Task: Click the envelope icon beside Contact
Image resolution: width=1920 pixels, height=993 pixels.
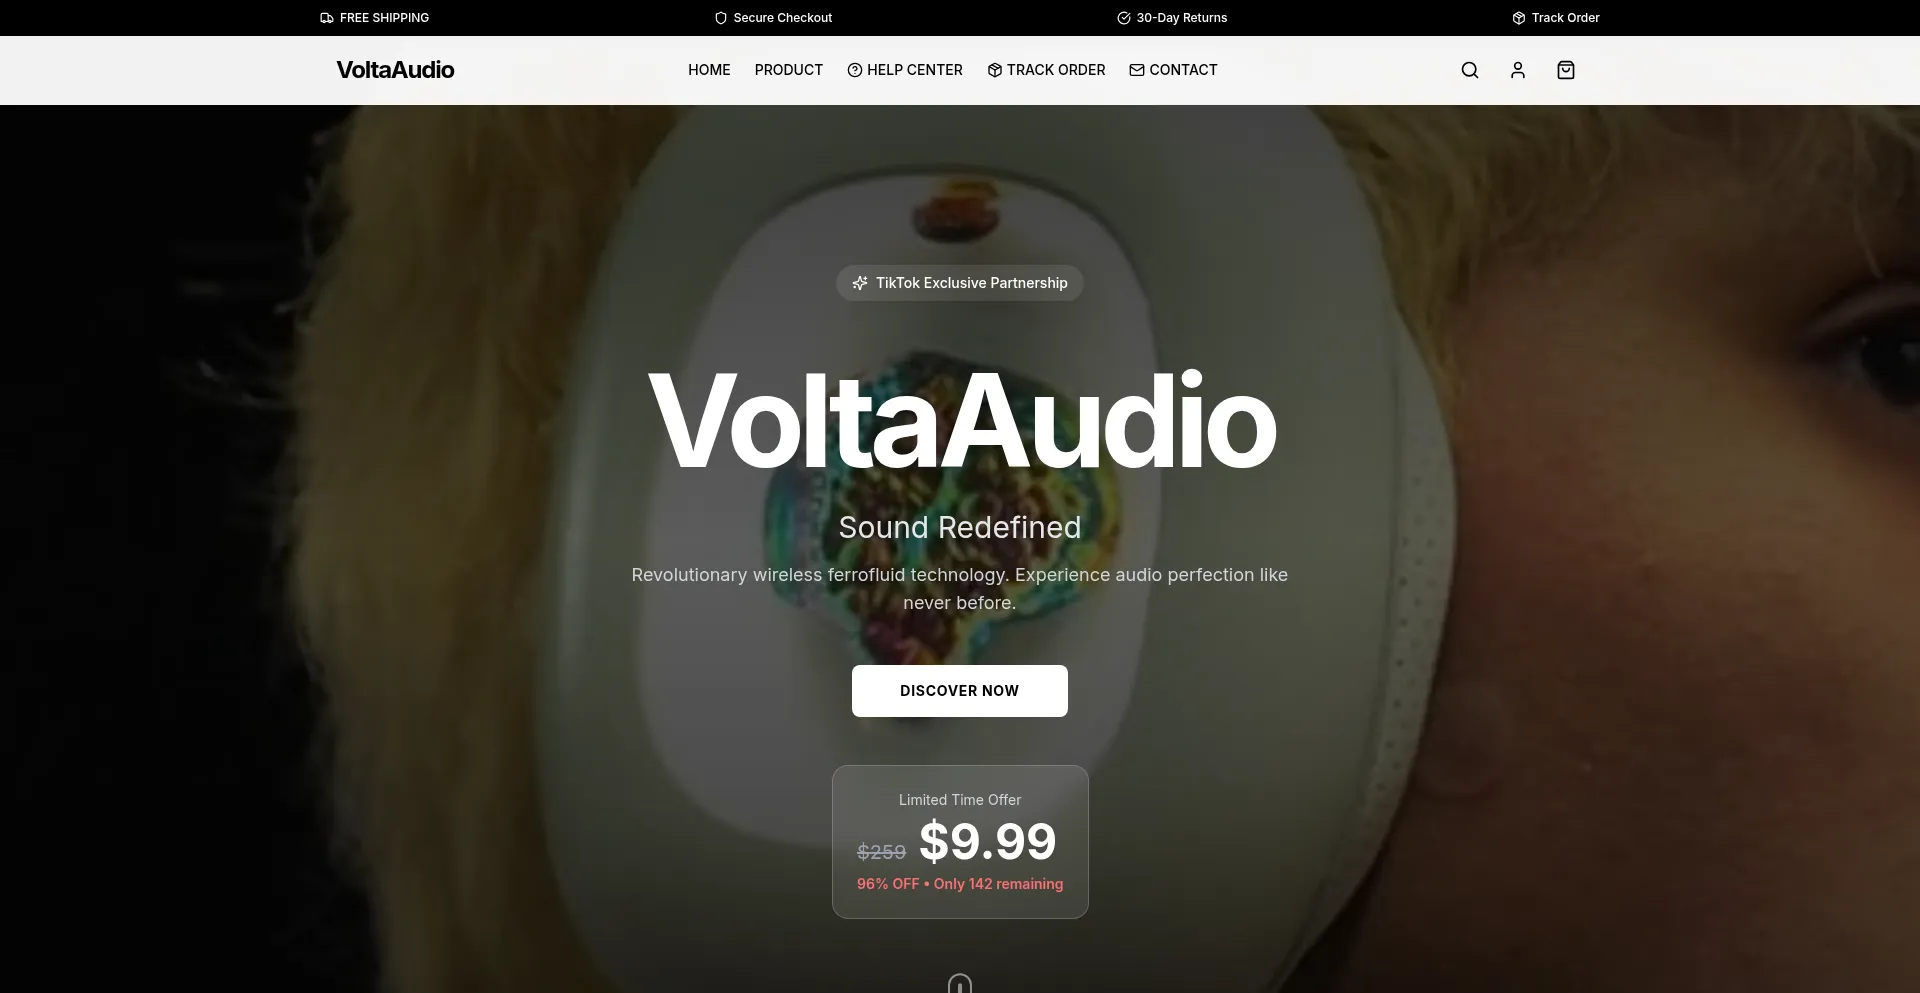Action: (1136, 70)
